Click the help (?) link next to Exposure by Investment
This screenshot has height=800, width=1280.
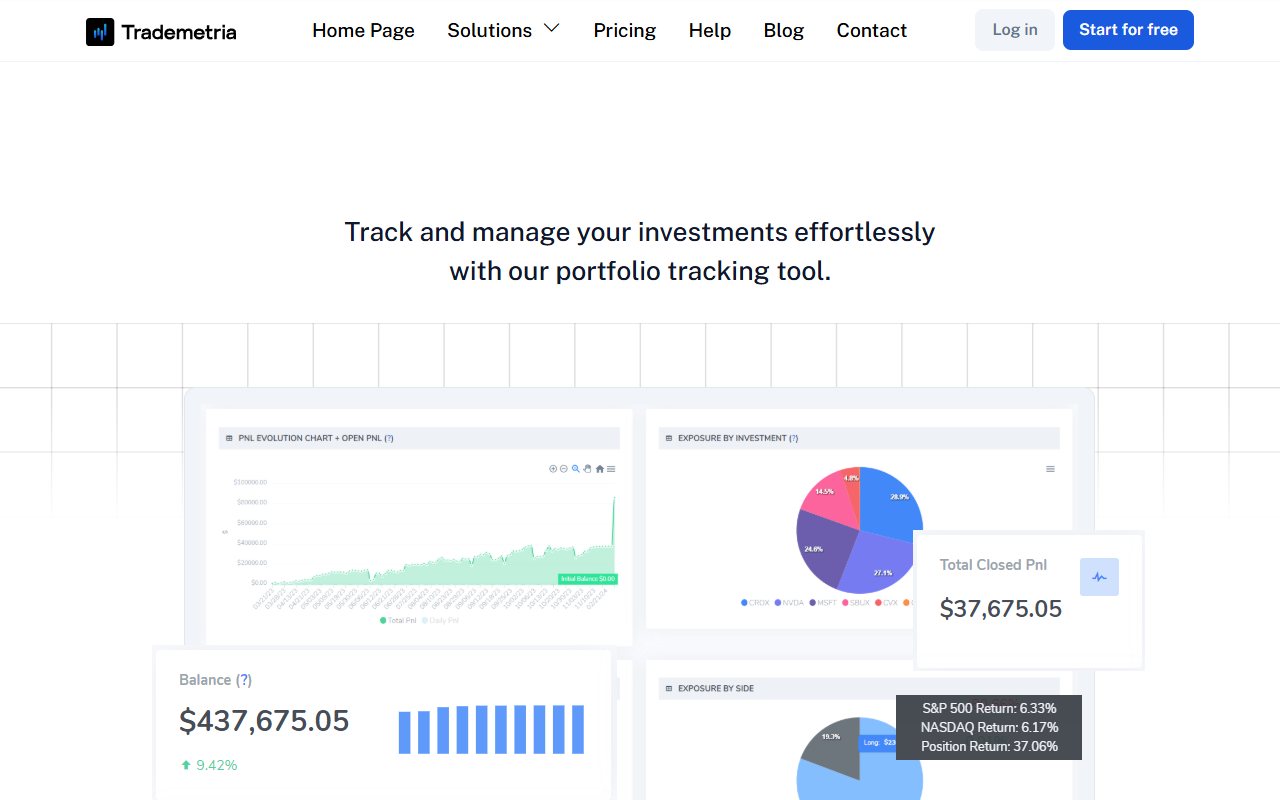coord(794,438)
